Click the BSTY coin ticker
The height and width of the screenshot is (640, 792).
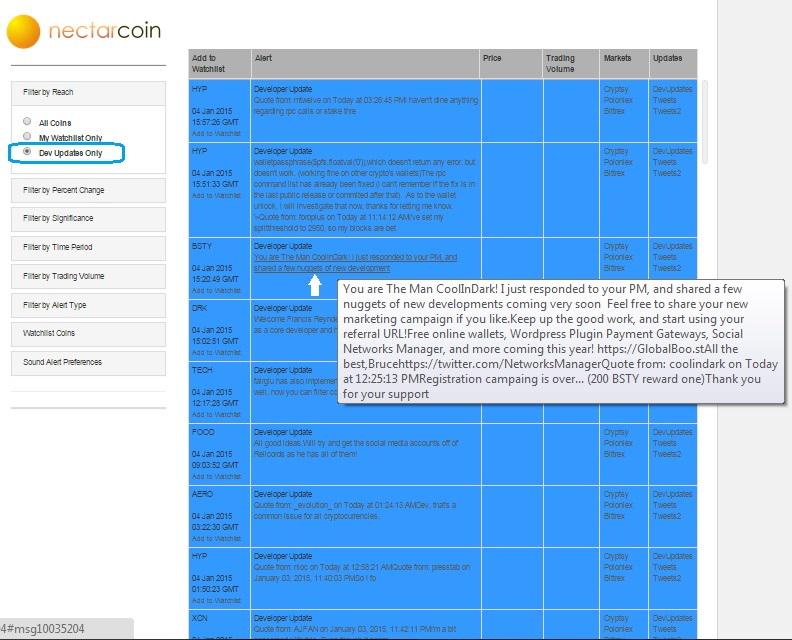click(202, 247)
